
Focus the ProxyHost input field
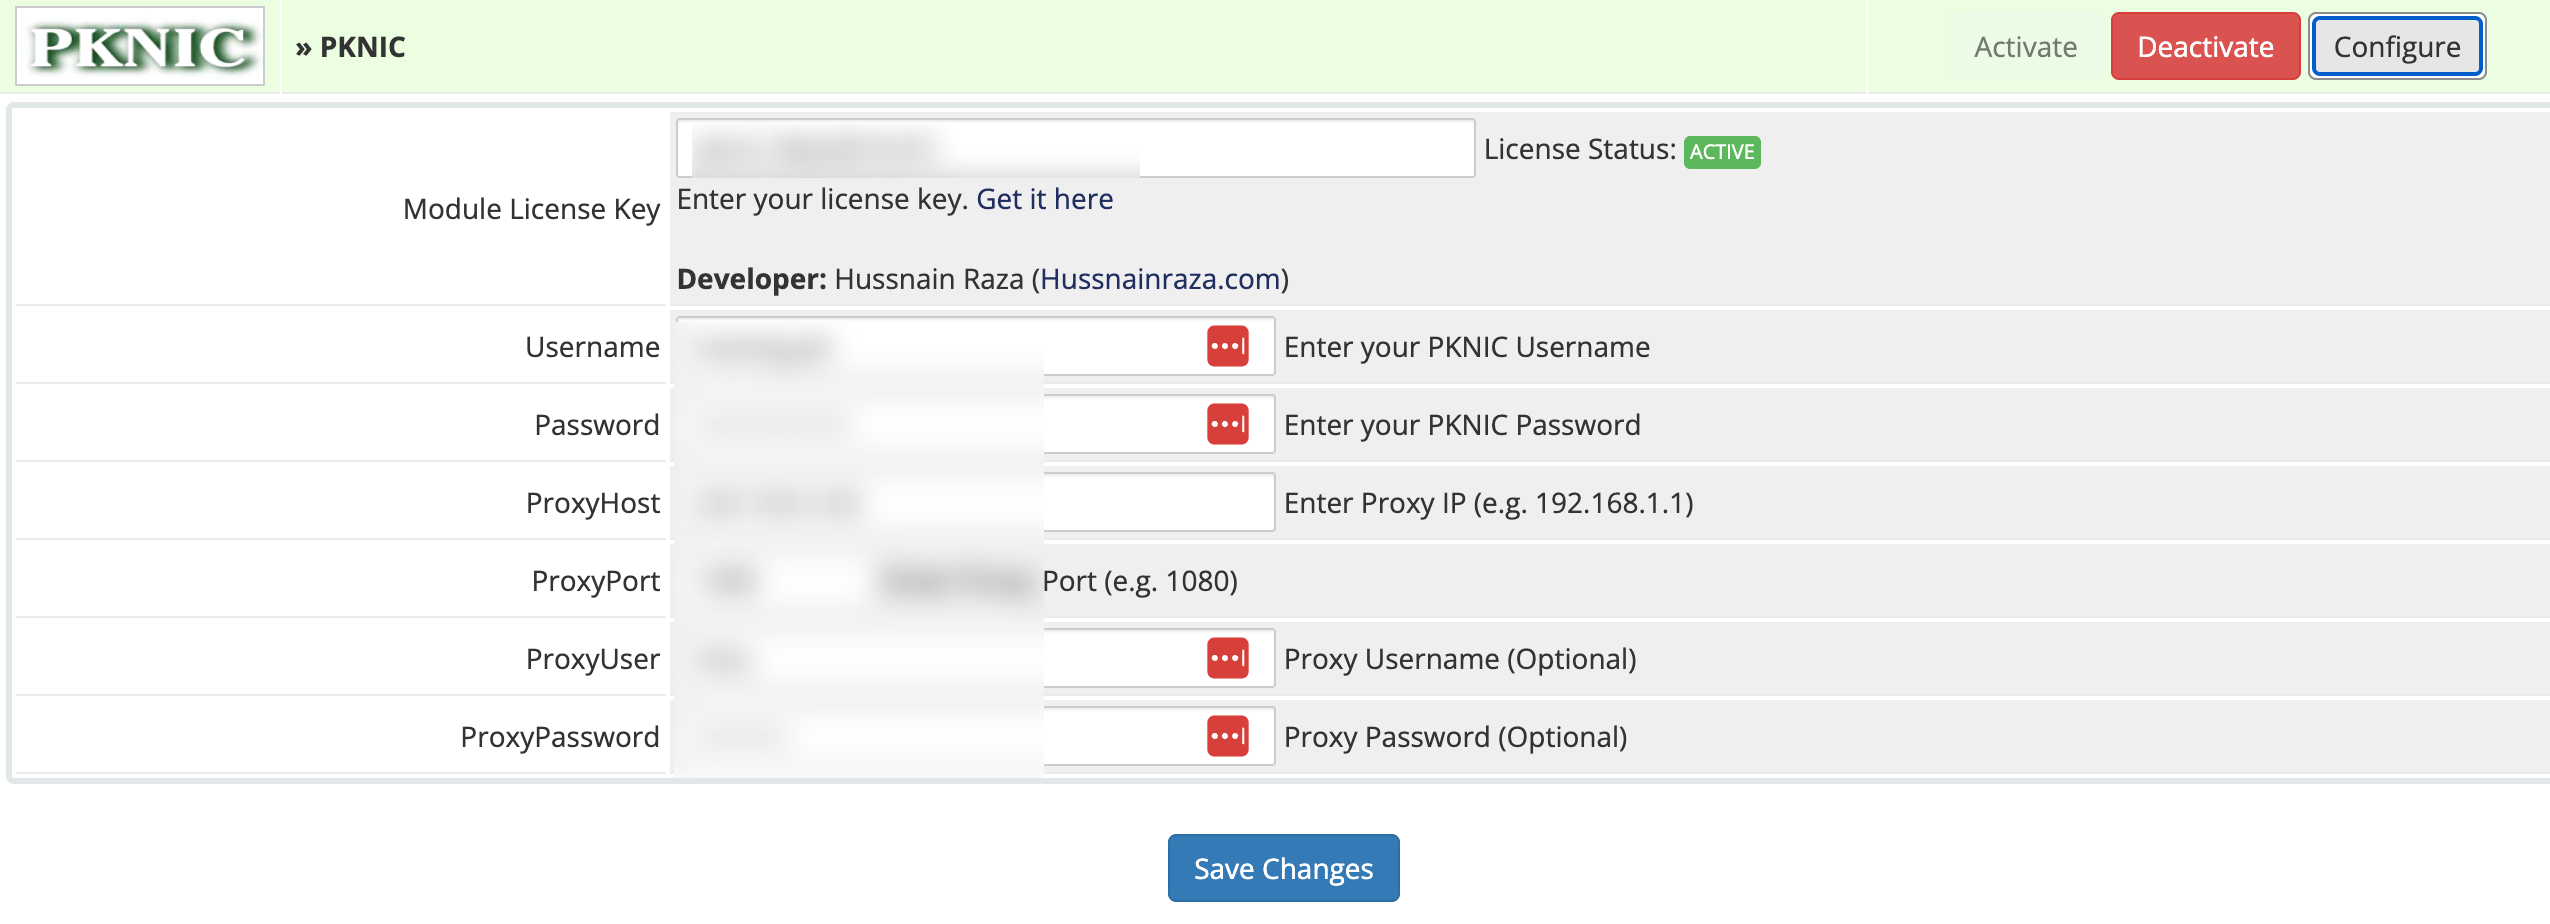coord(974,503)
